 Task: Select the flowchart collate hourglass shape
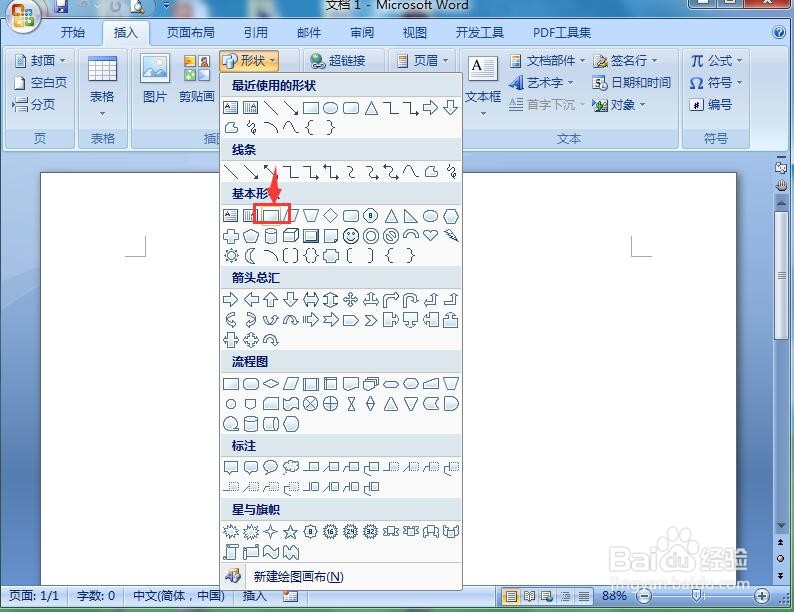(351, 404)
